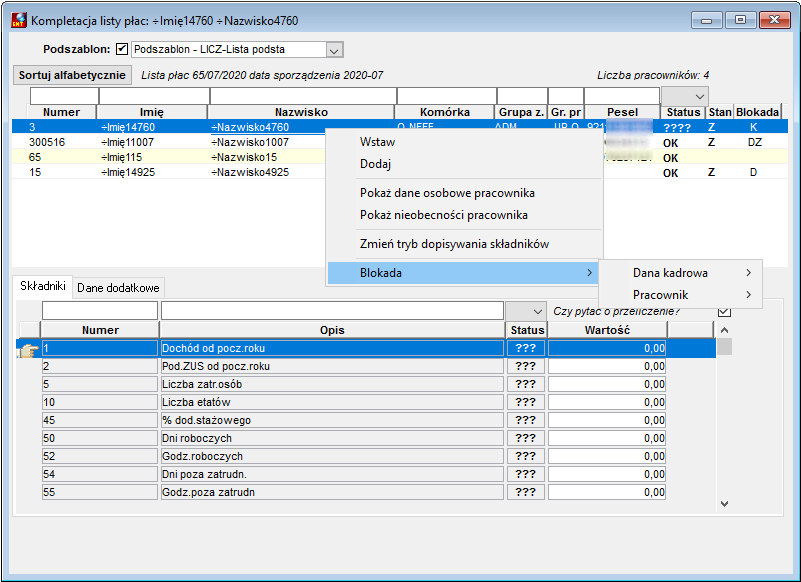Choose Dodaj from the context menu

(x=375, y=164)
